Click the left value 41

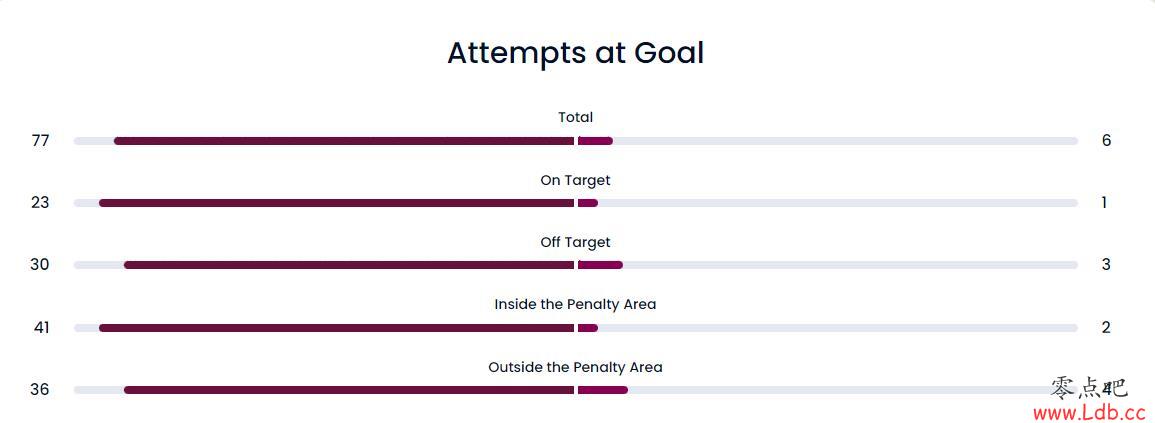click(x=41, y=327)
